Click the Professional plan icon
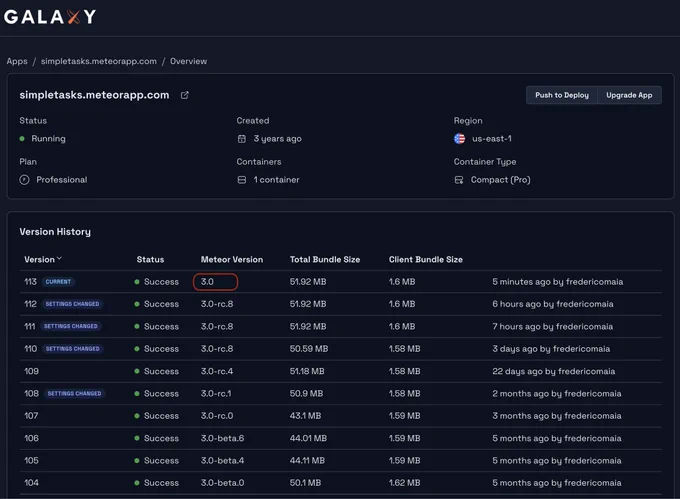The height and width of the screenshot is (499, 680). pyautogui.click(x=24, y=179)
